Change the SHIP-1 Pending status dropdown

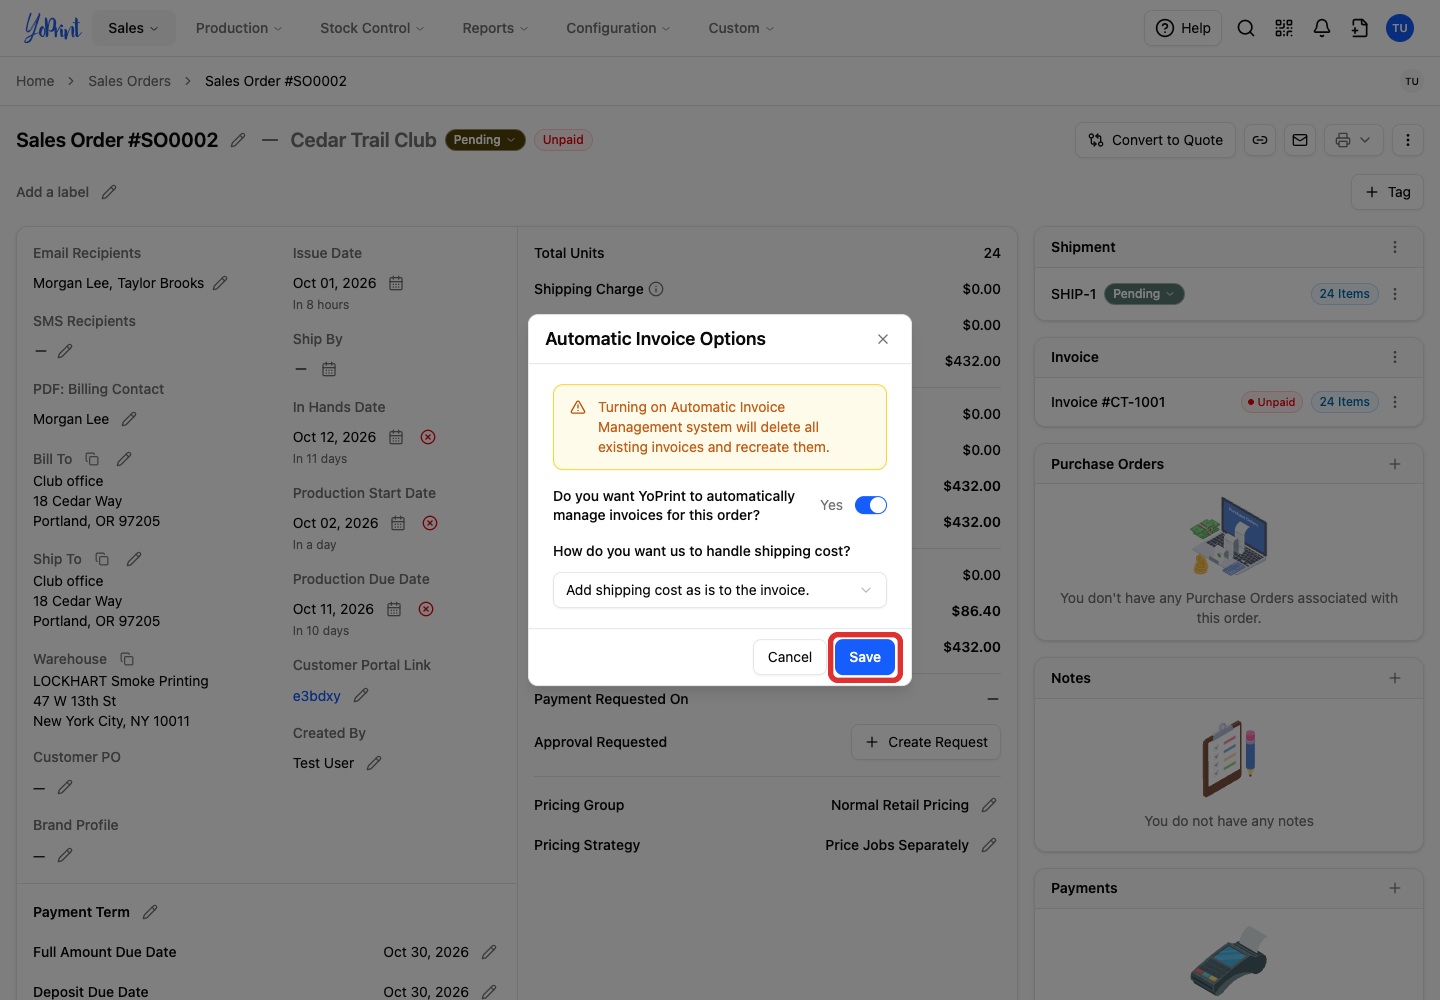pos(1144,294)
